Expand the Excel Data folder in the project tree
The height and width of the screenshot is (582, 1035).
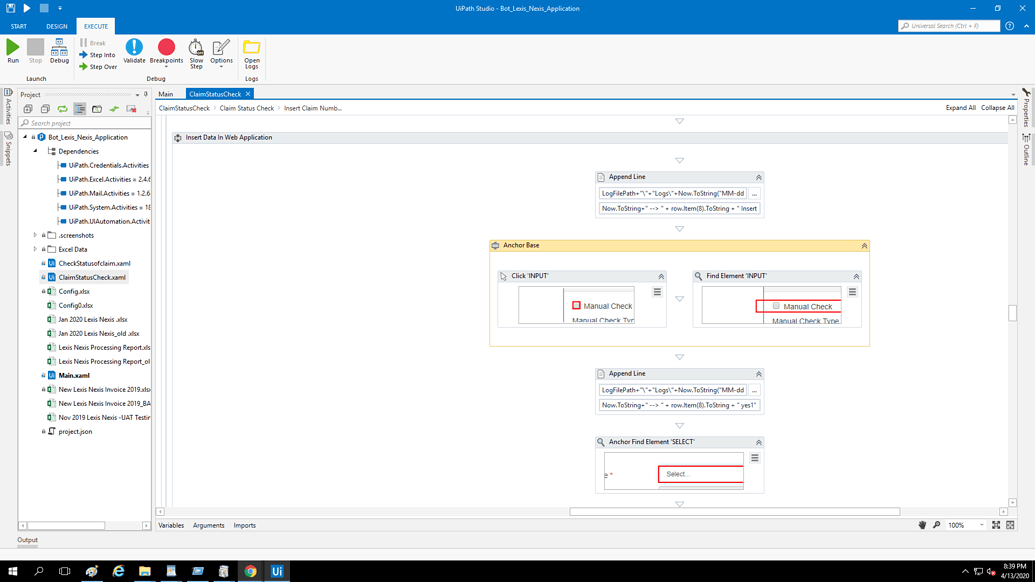(36, 249)
